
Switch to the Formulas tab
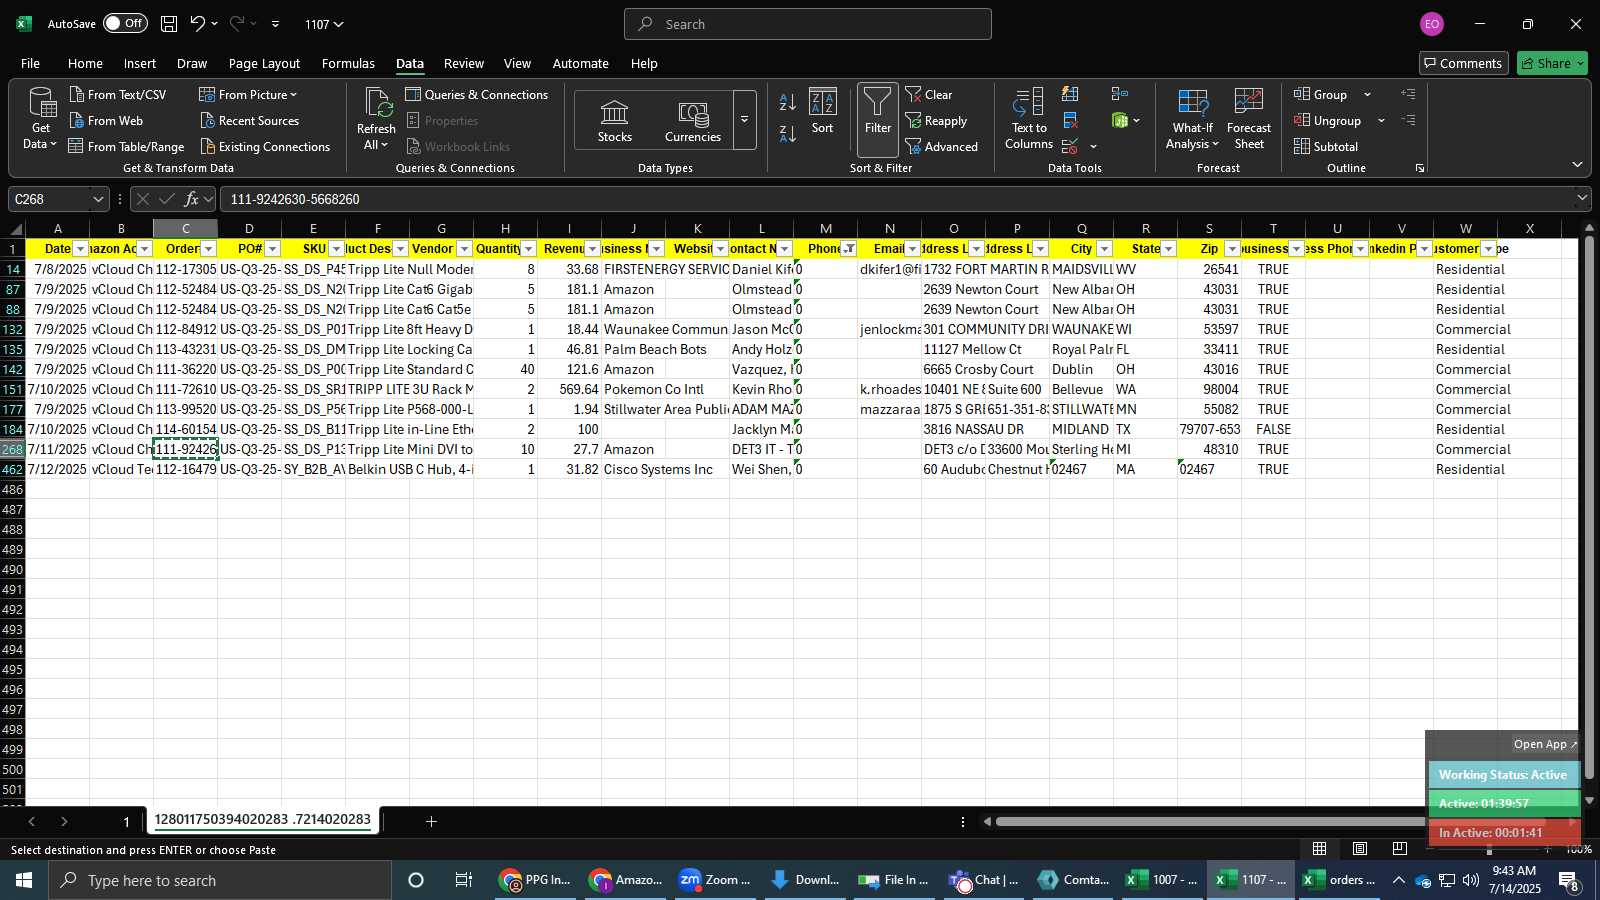coord(348,63)
